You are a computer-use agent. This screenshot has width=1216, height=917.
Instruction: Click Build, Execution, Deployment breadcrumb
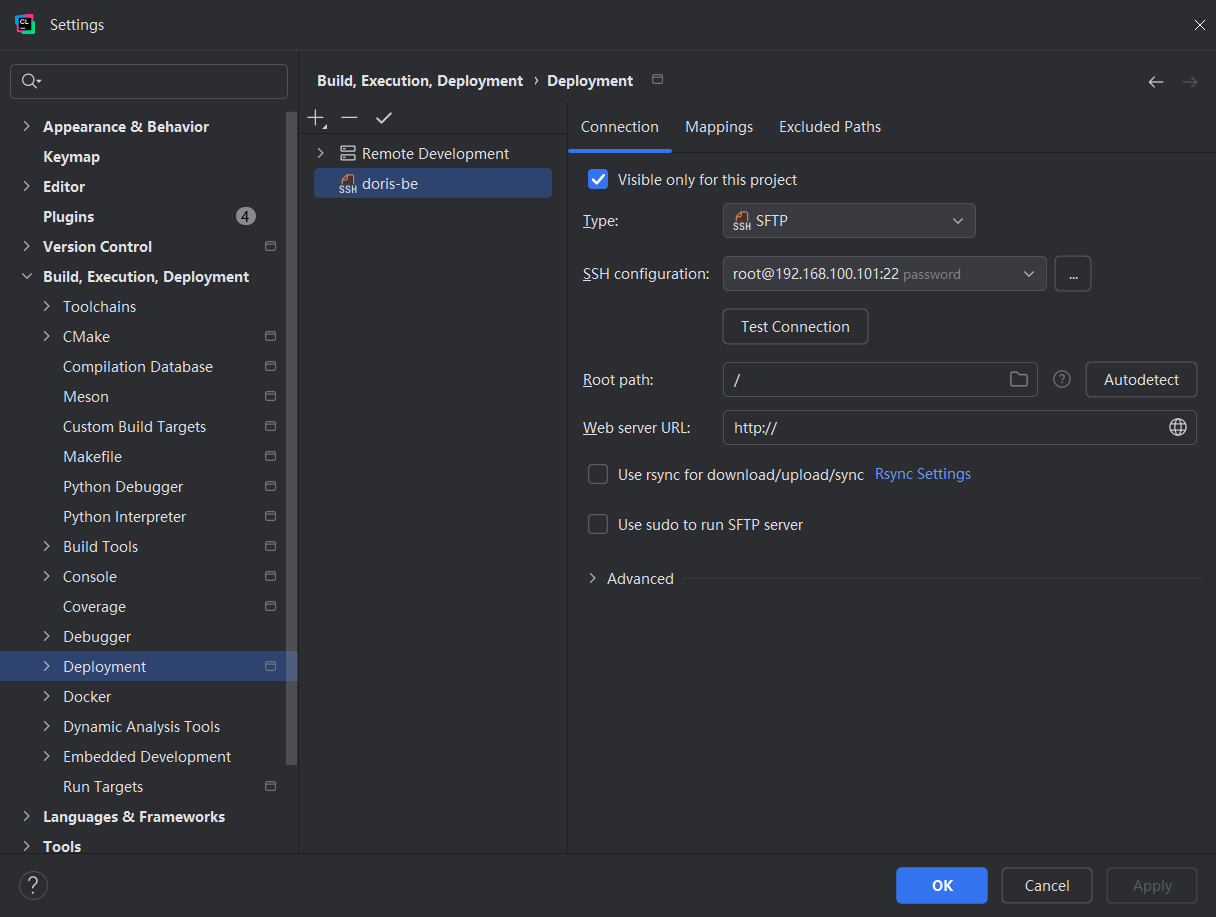coord(420,81)
